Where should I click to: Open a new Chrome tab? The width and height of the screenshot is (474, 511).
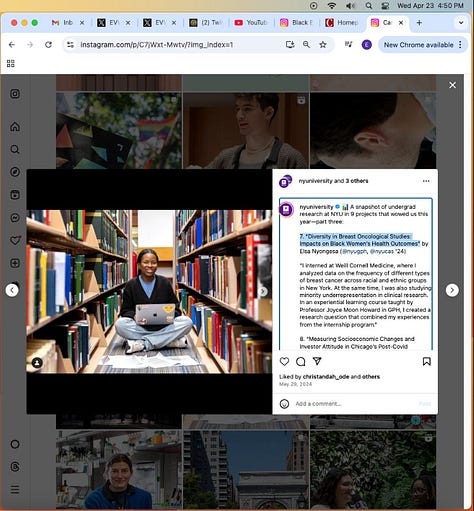coord(419,23)
